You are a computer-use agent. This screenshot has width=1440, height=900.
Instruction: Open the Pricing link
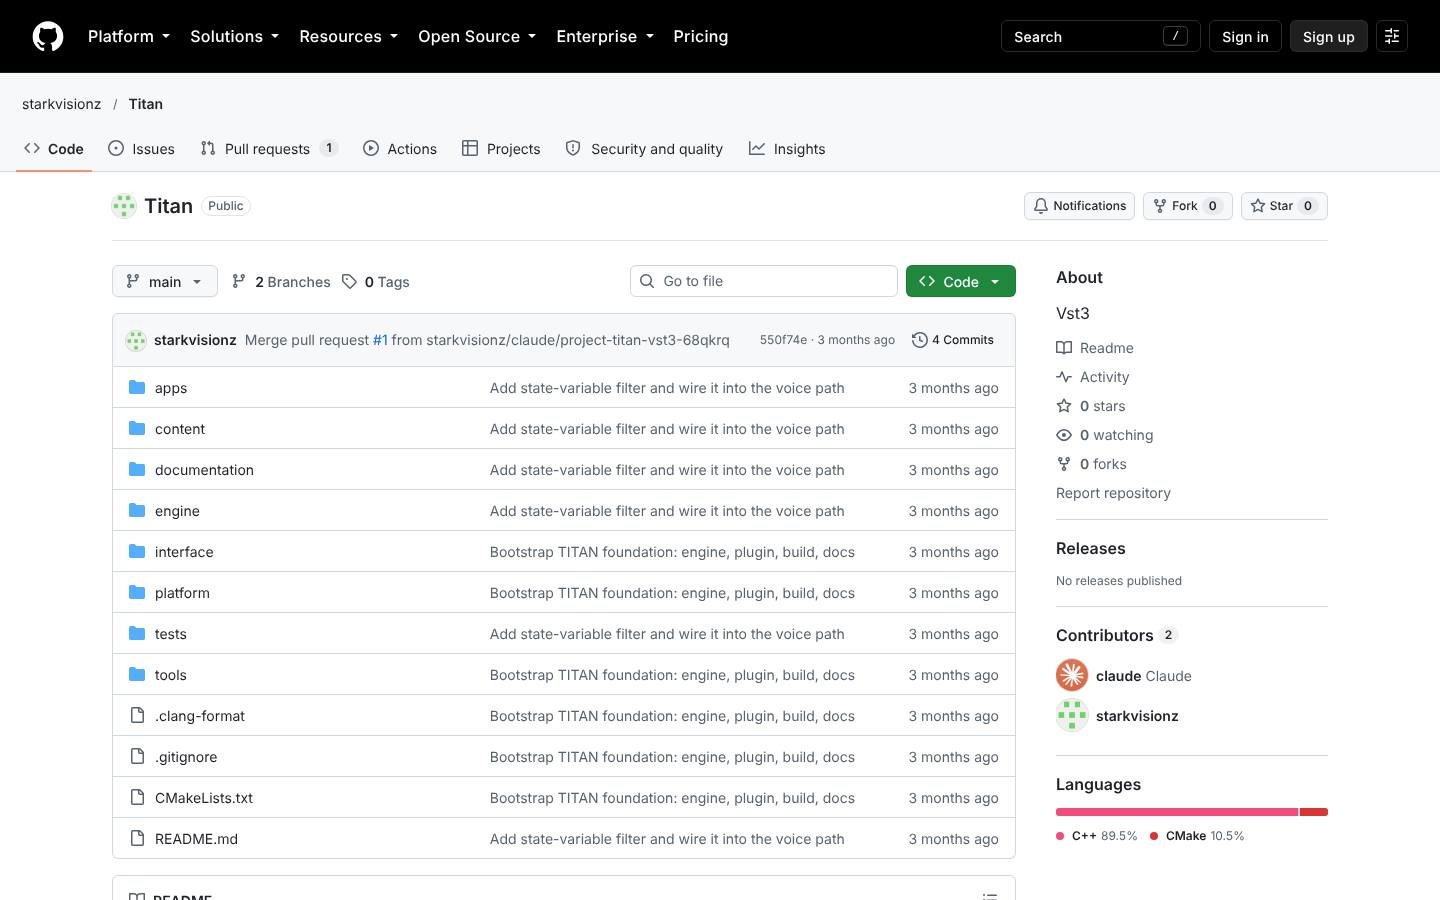tap(700, 36)
